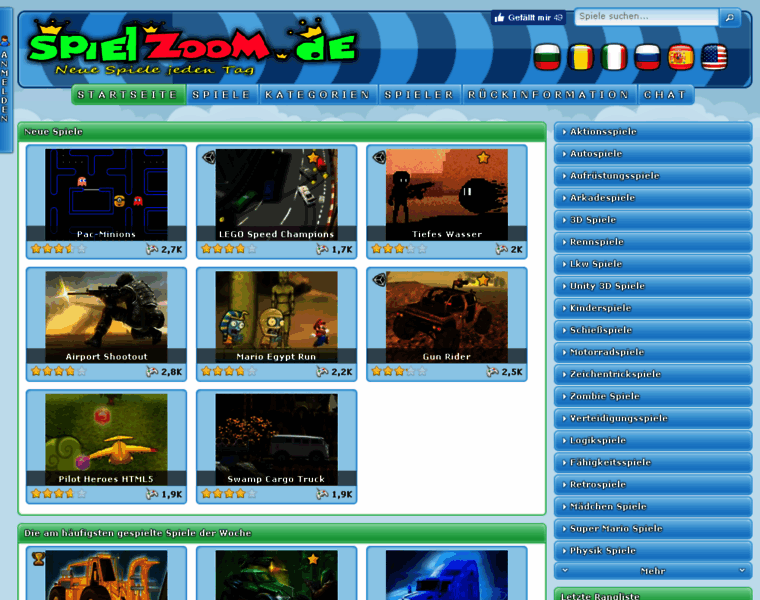This screenshot has width=760, height=600.
Task: Click the 2,8K plays gamepad icon
Action: point(152,372)
